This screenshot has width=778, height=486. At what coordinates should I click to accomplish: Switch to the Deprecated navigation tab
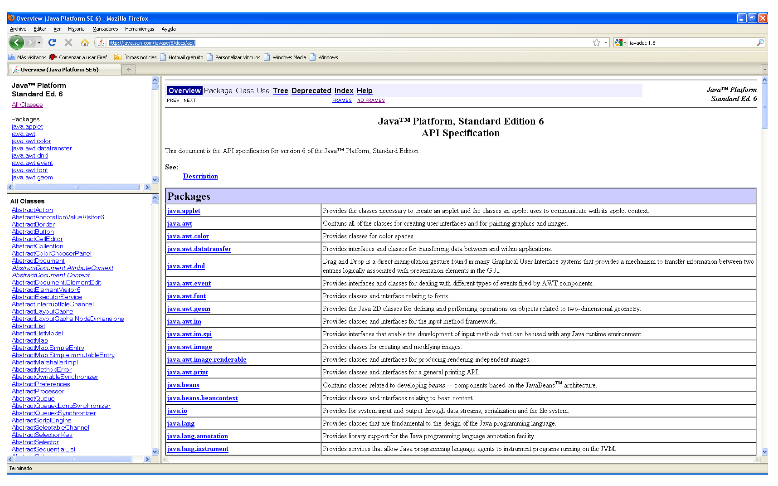click(311, 90)
